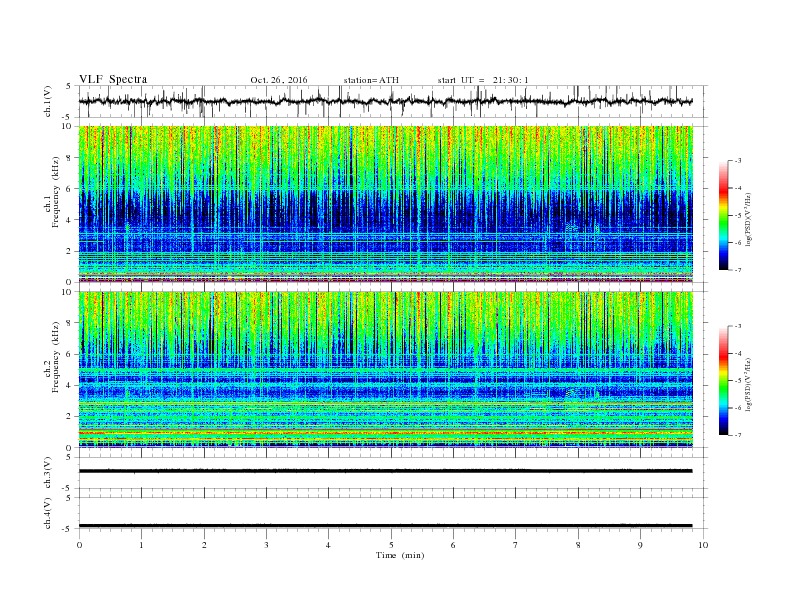Click inside the ch.2 spectrogram panel
The height and width of the screenshot is (612, 792).
click(x=385, y=370)
